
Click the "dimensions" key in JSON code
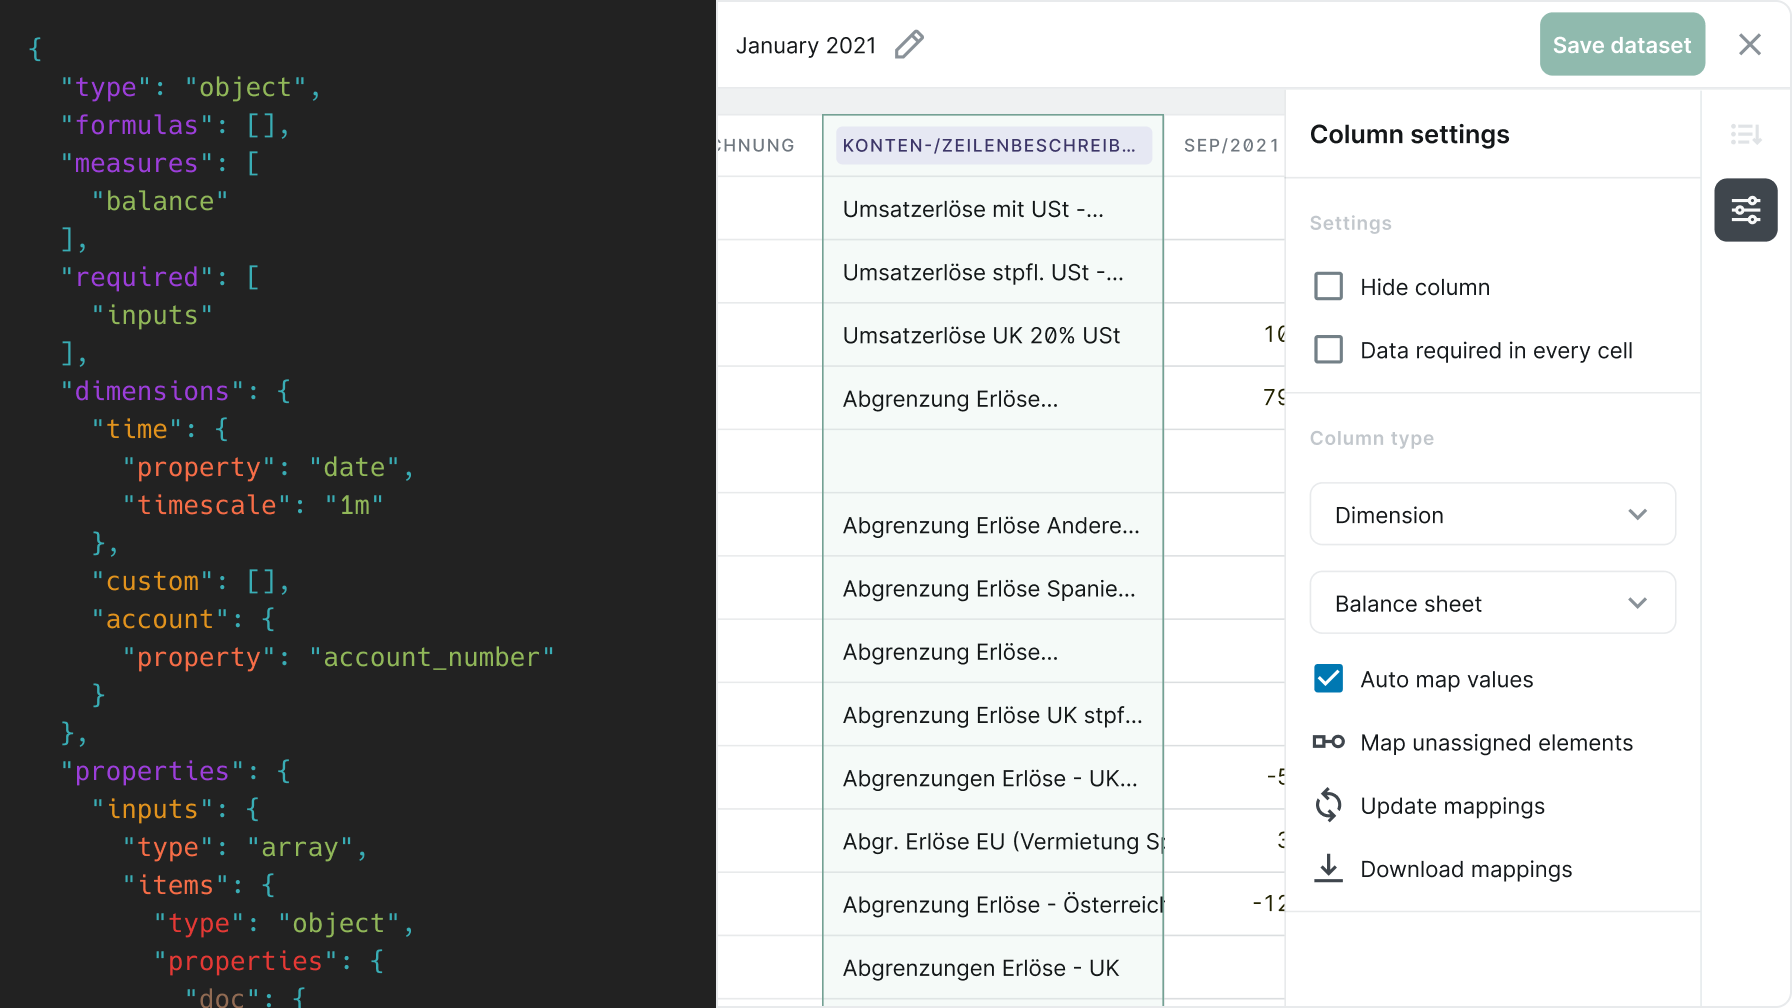point(152,391)
